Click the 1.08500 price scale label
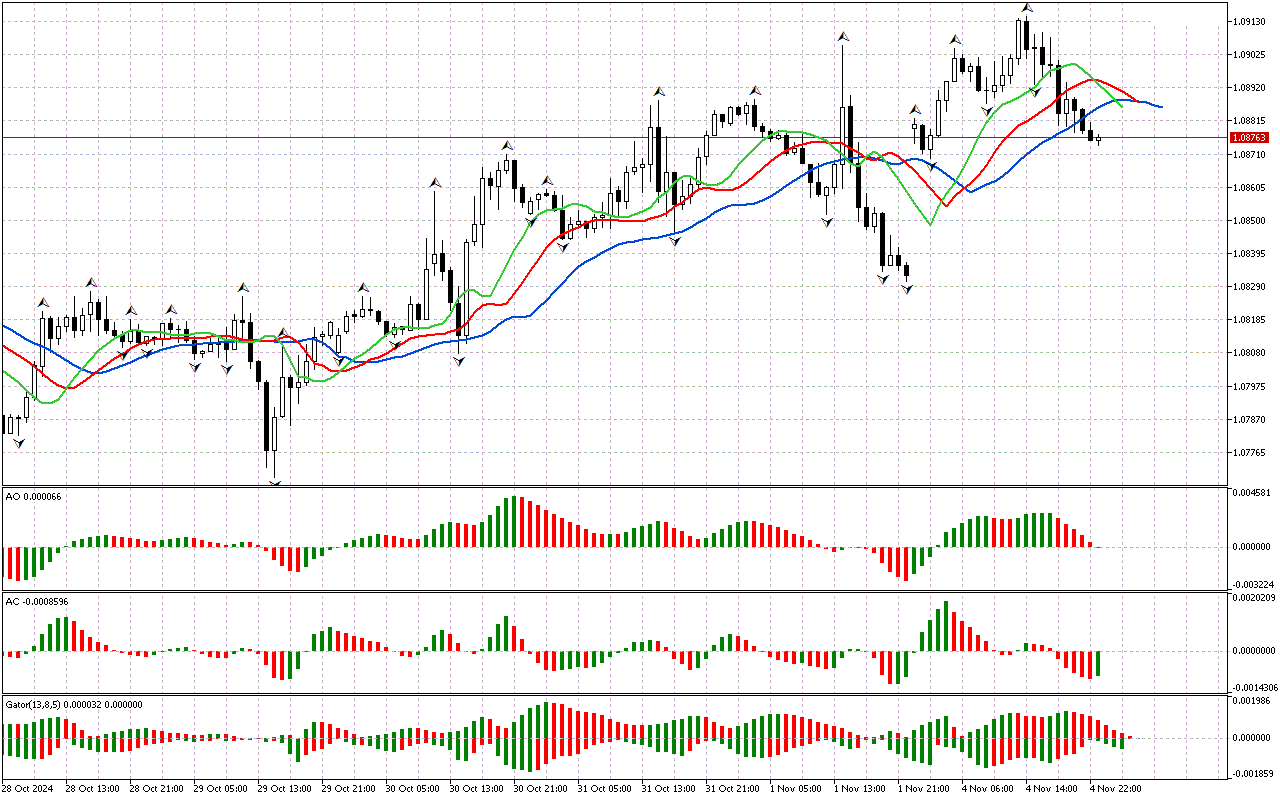Screen dimensions: 1280x800 (1249, 220)
